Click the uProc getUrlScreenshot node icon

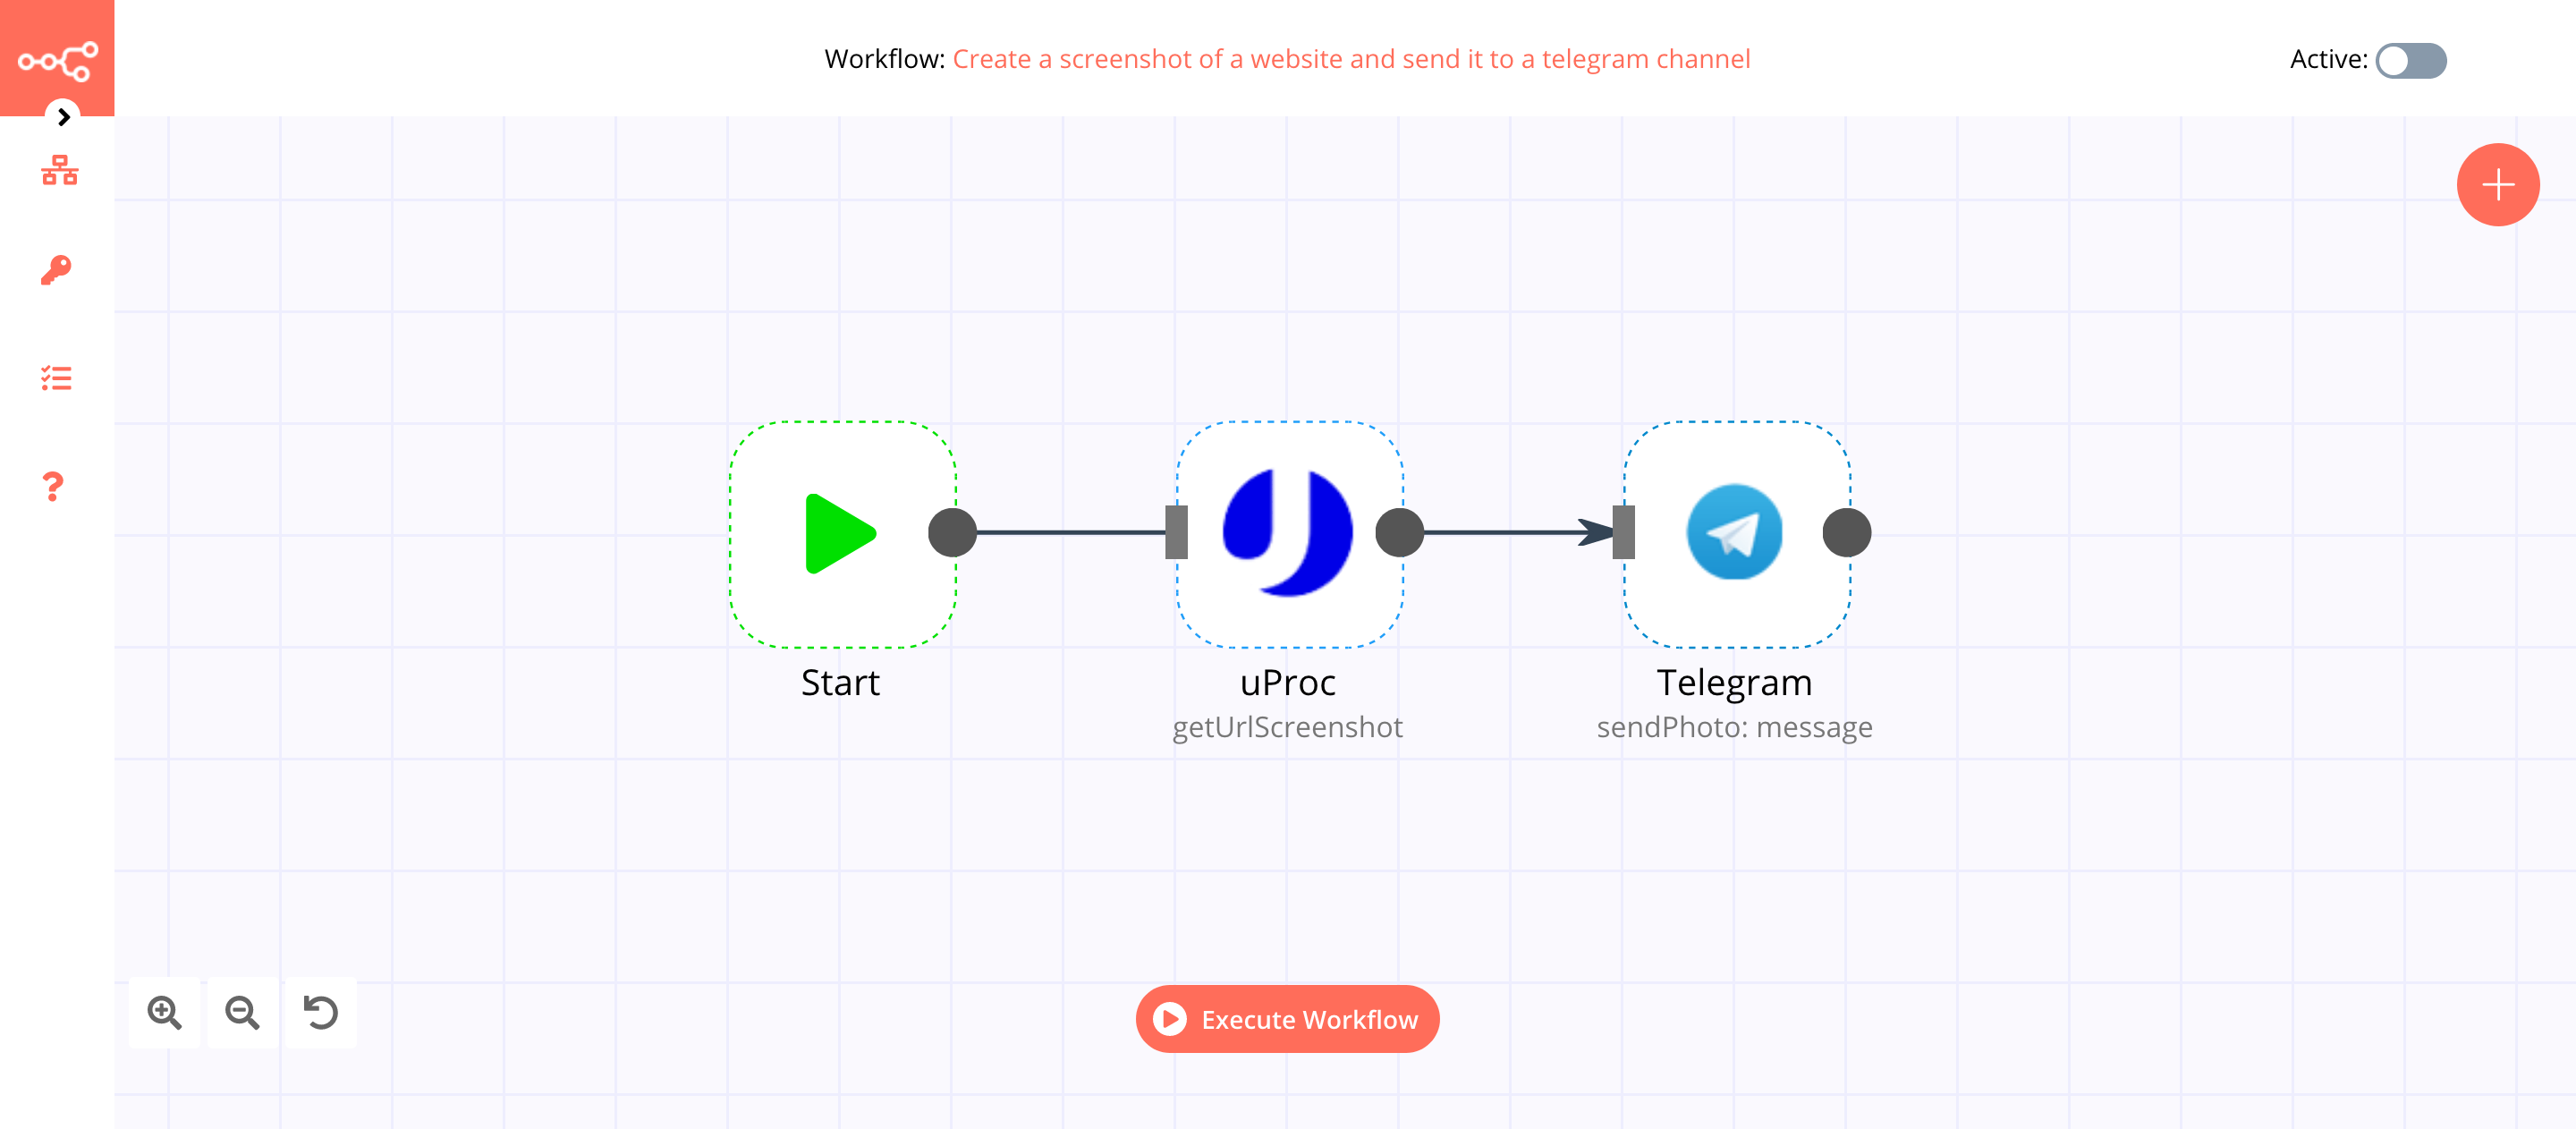tap(1286, 532)
